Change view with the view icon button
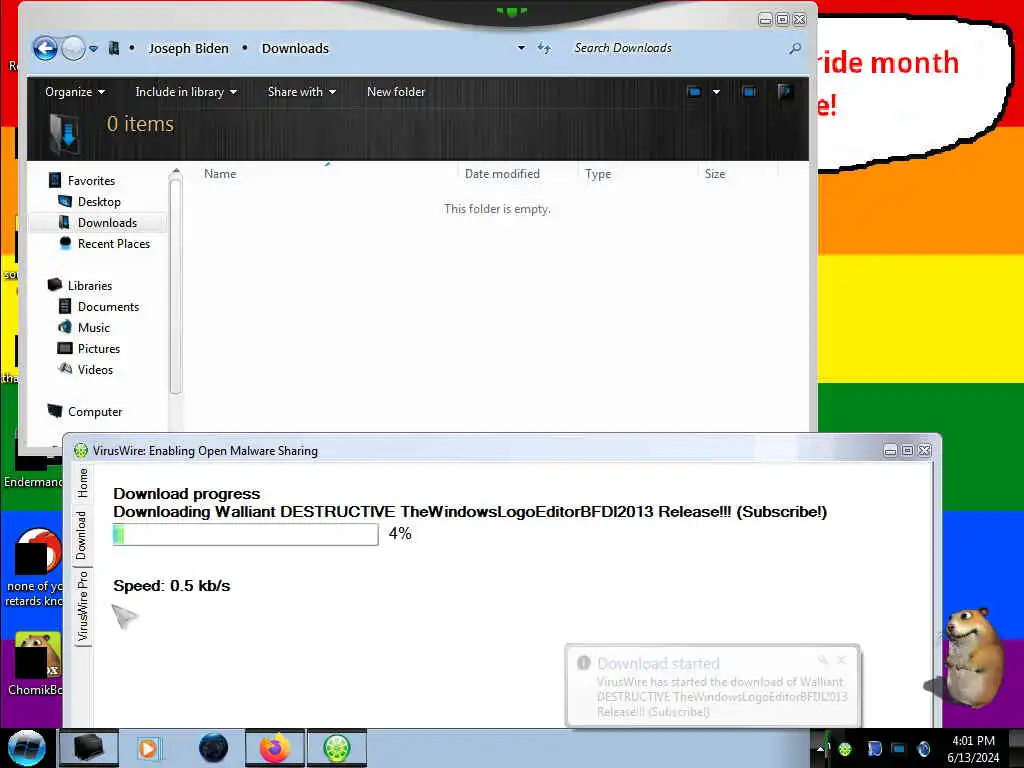Screen dimensions: 1024x768 tap(694, 92)
